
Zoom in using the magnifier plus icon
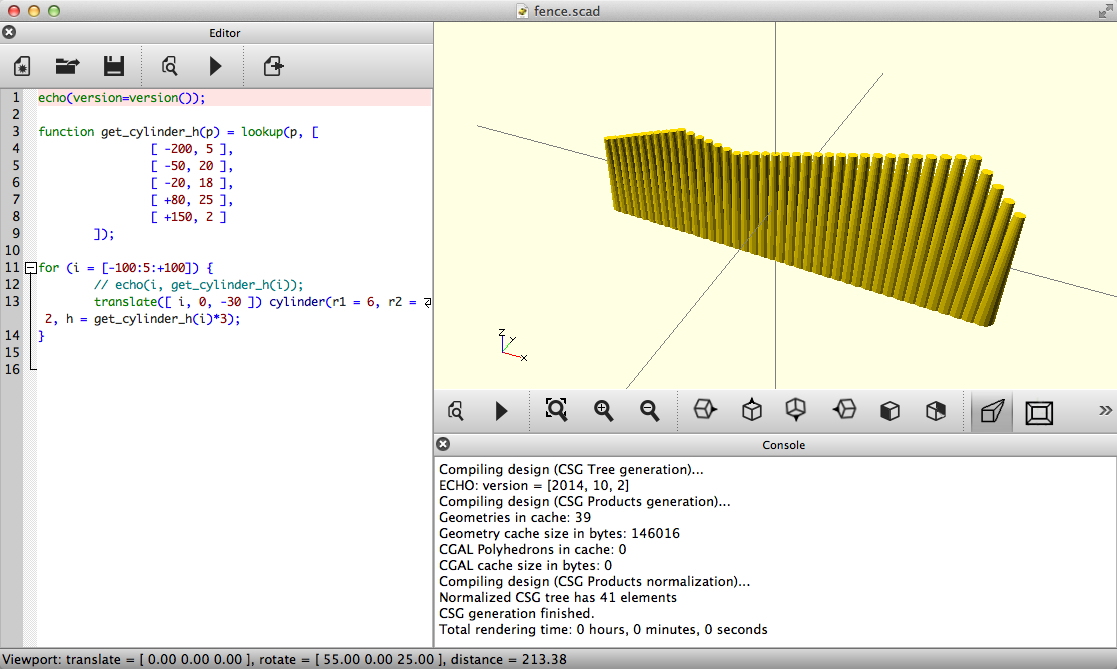pos(603,410)
